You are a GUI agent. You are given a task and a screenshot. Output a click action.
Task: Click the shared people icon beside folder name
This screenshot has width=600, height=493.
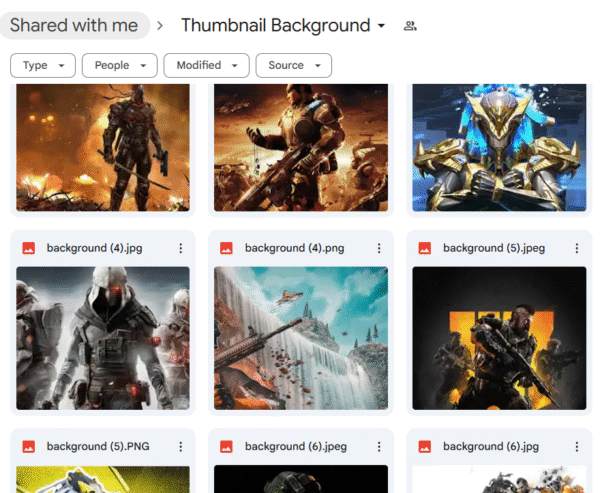click(x=410, y=26)
